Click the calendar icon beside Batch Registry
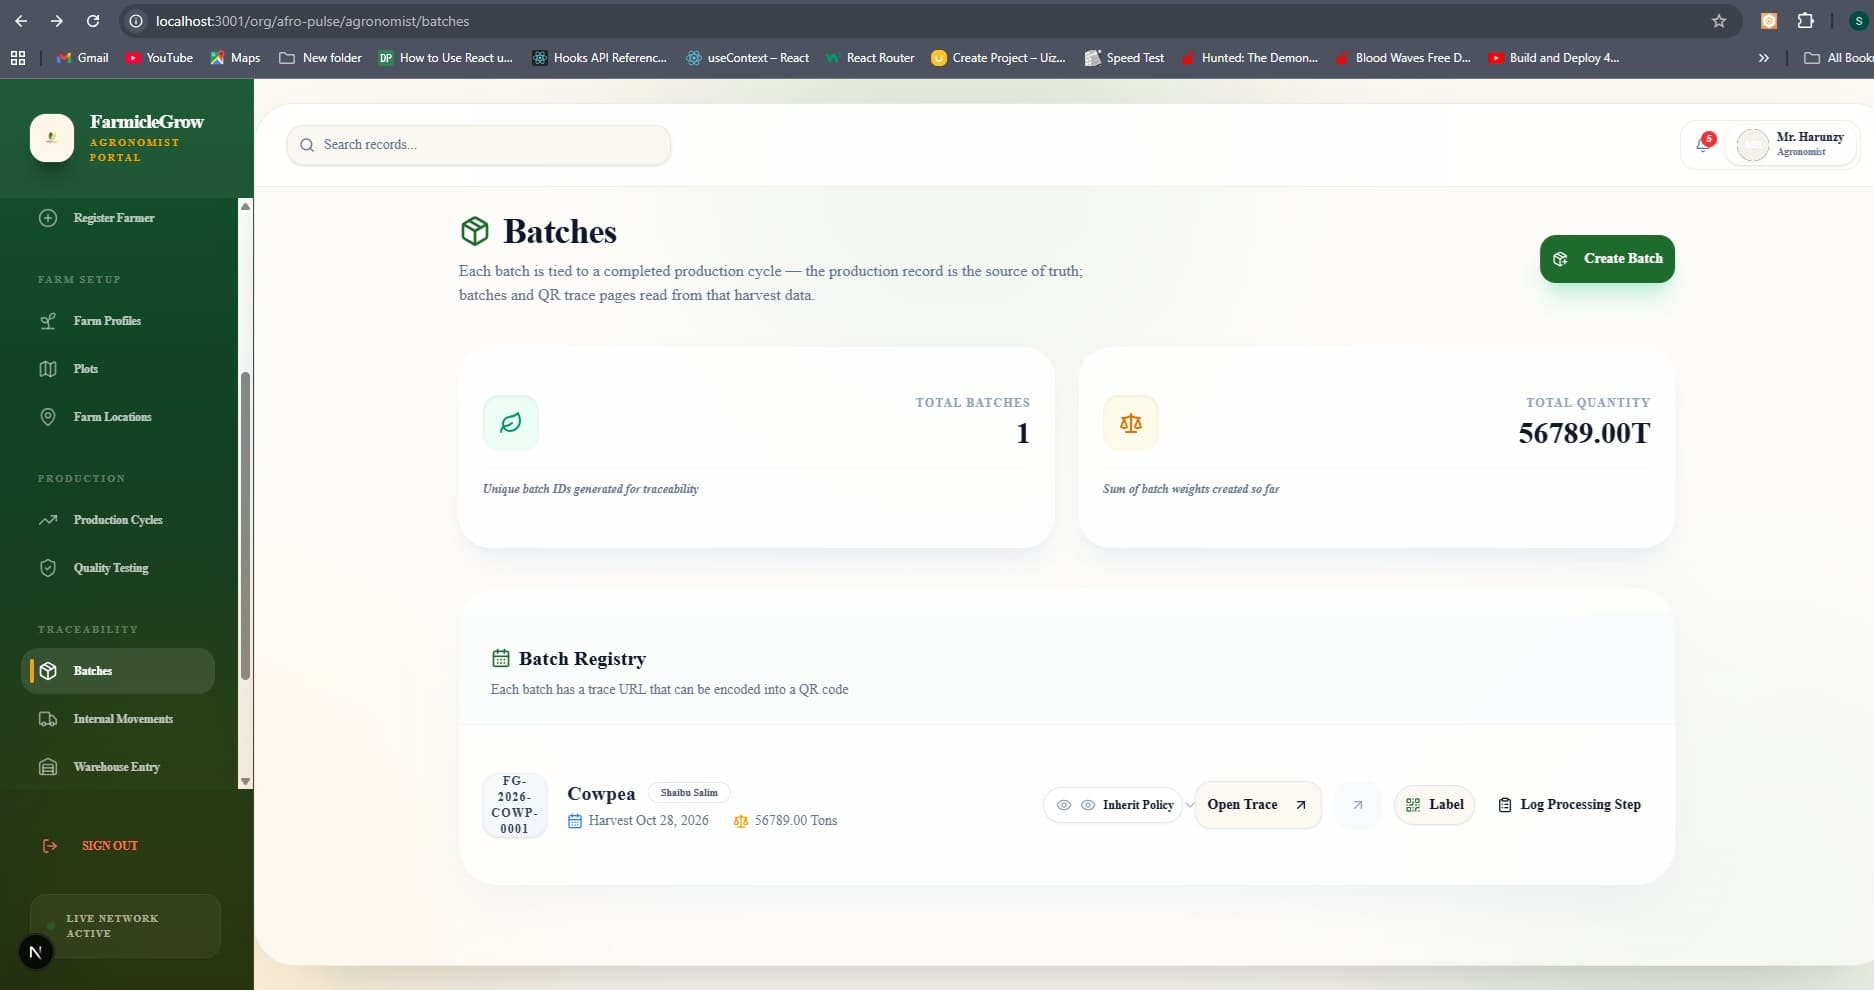1874x990 pixels. coord(501,658)
